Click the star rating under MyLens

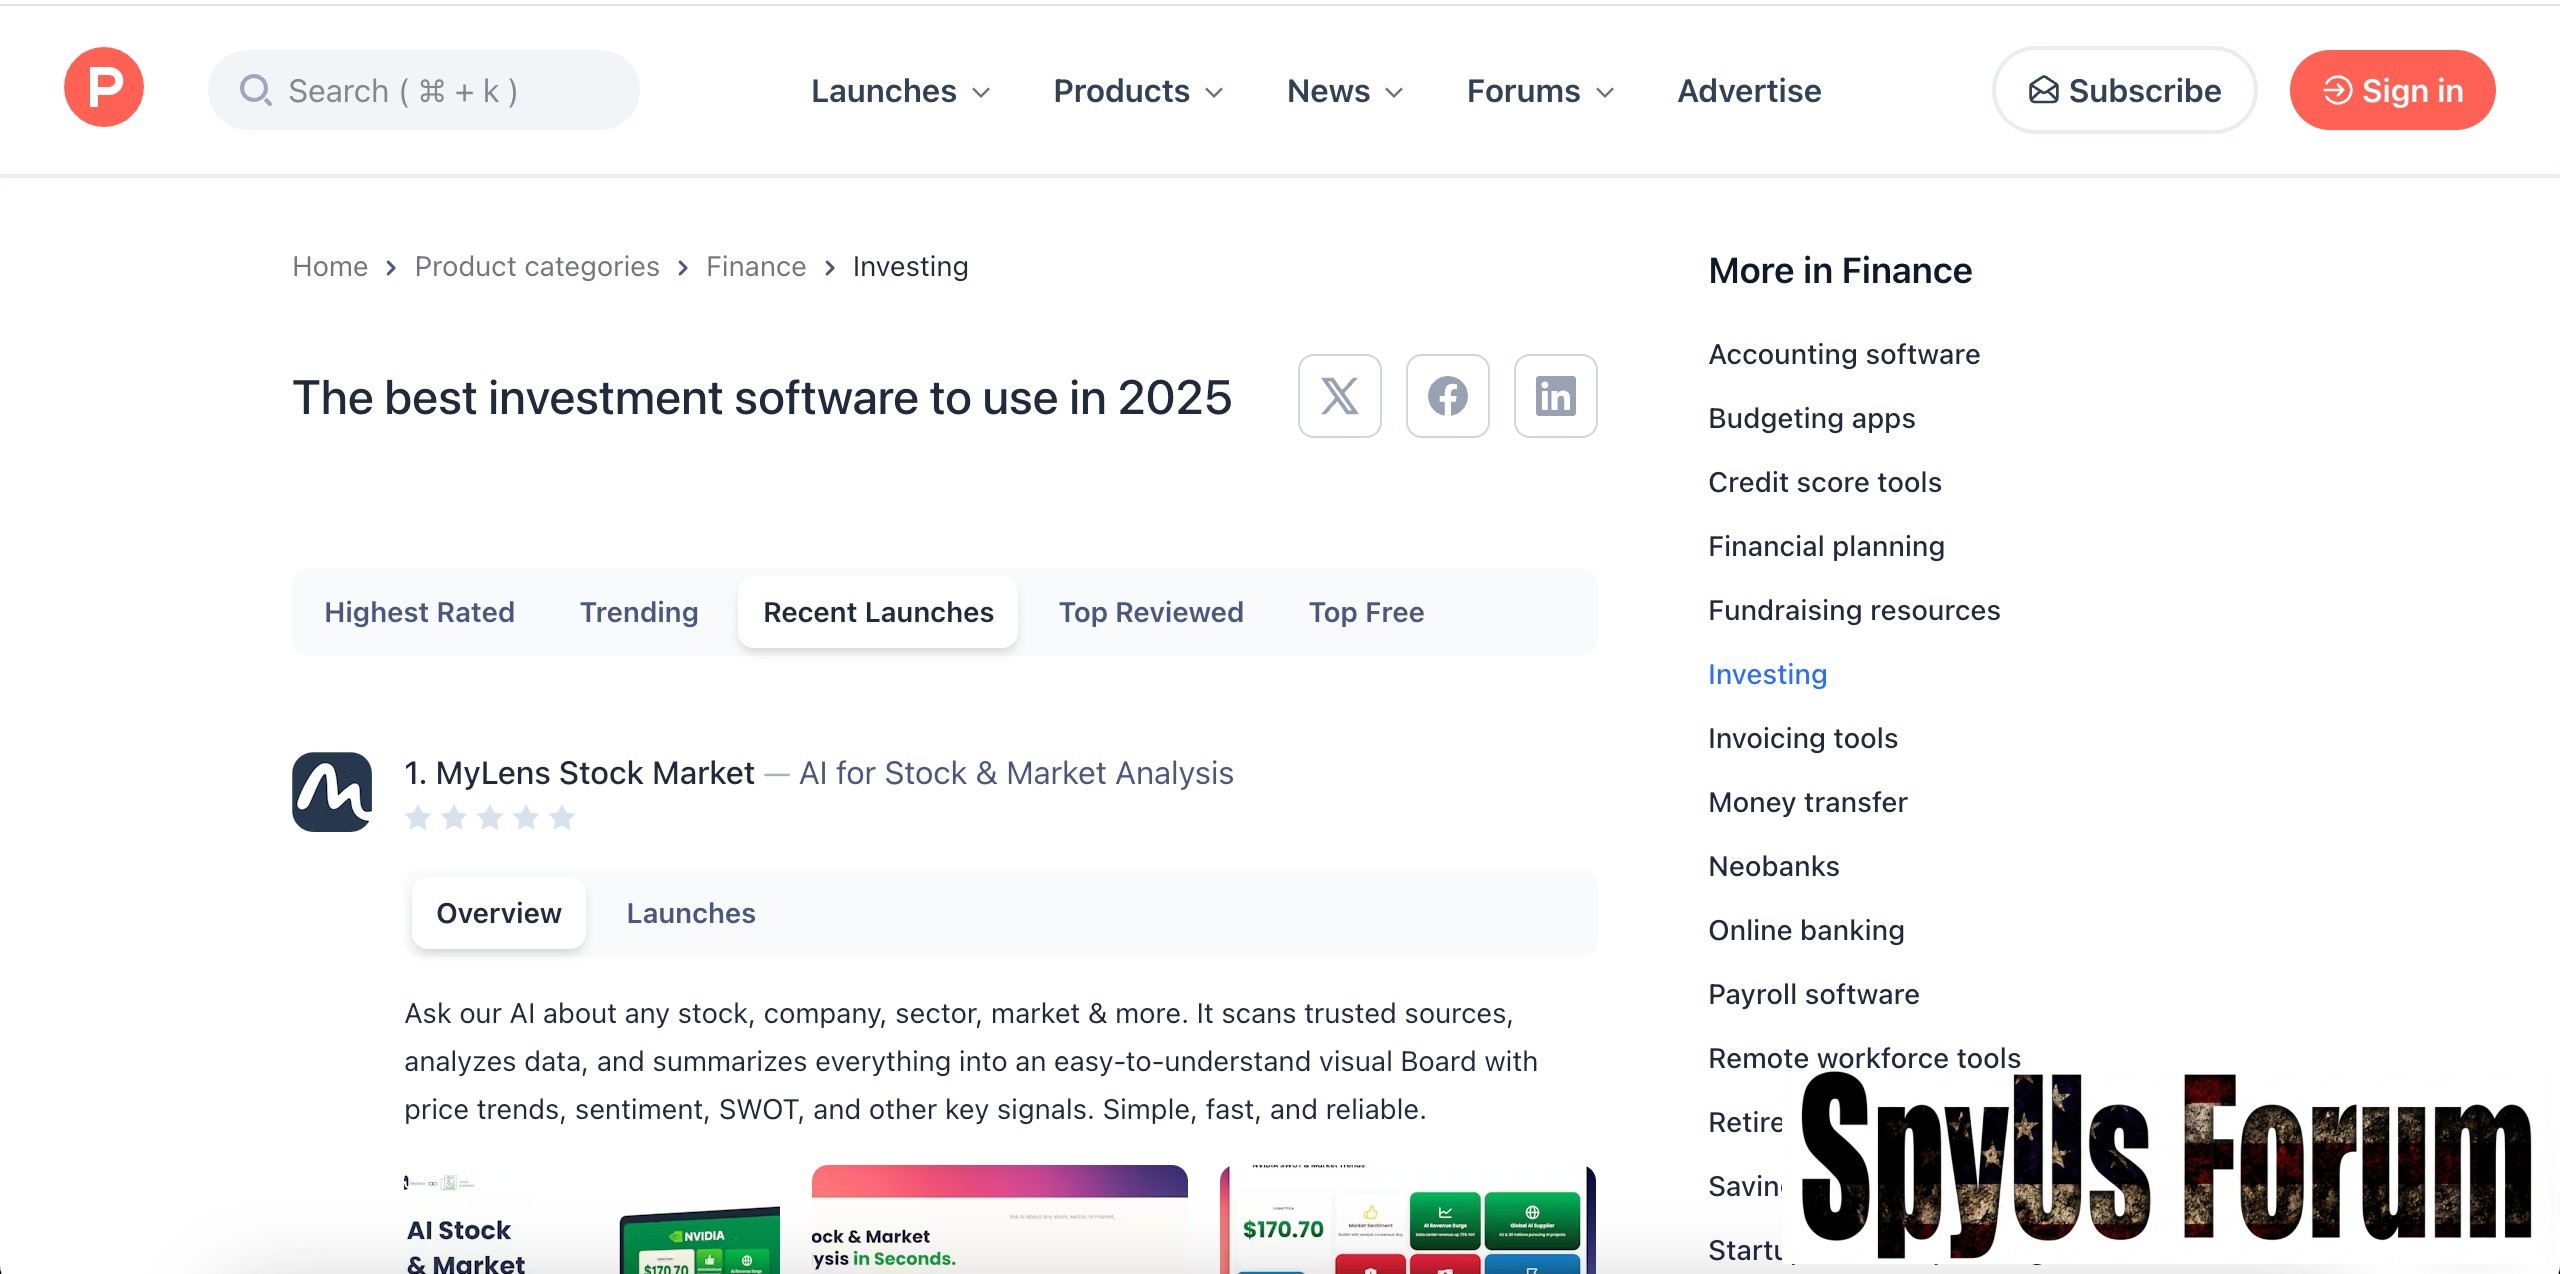(x=490, y=818)
